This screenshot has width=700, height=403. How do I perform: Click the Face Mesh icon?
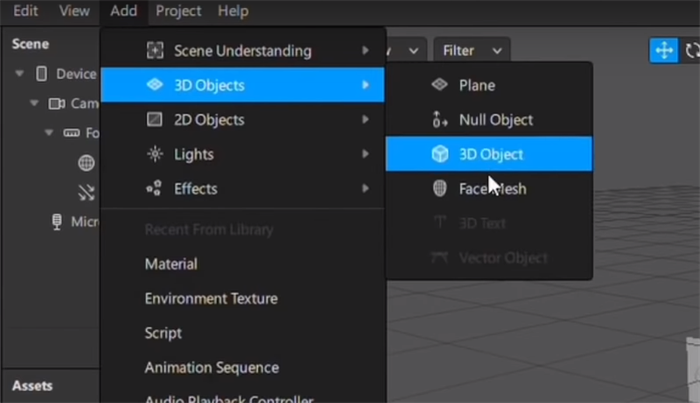pos(439,189)
